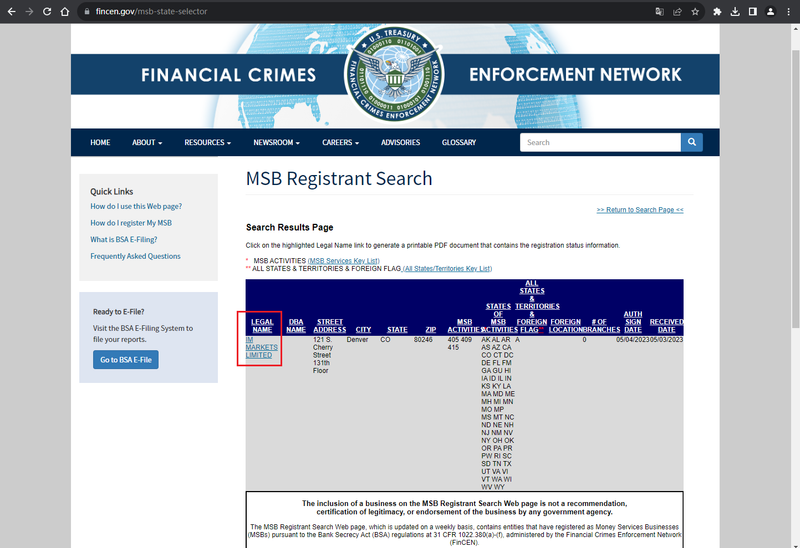Image resolution: width=800 pixels, height=548 pixels.
Task: Click the '121 S. Cherry Street' address cell
Action: (x=322, y=355)
